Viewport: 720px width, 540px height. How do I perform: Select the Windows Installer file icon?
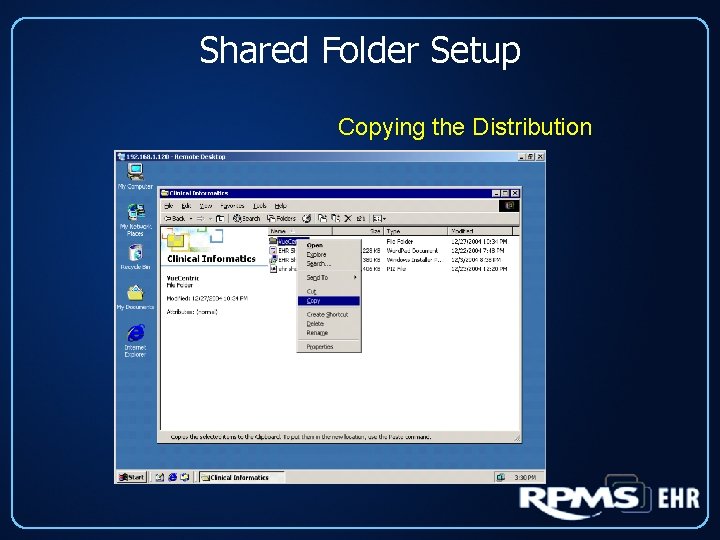click(x=273, y=259)
